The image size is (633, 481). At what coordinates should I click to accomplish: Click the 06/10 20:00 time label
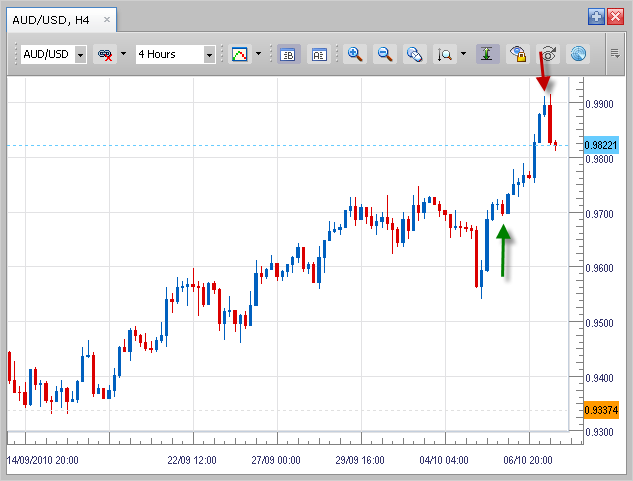pyautogui.click(x=528, y=460)
